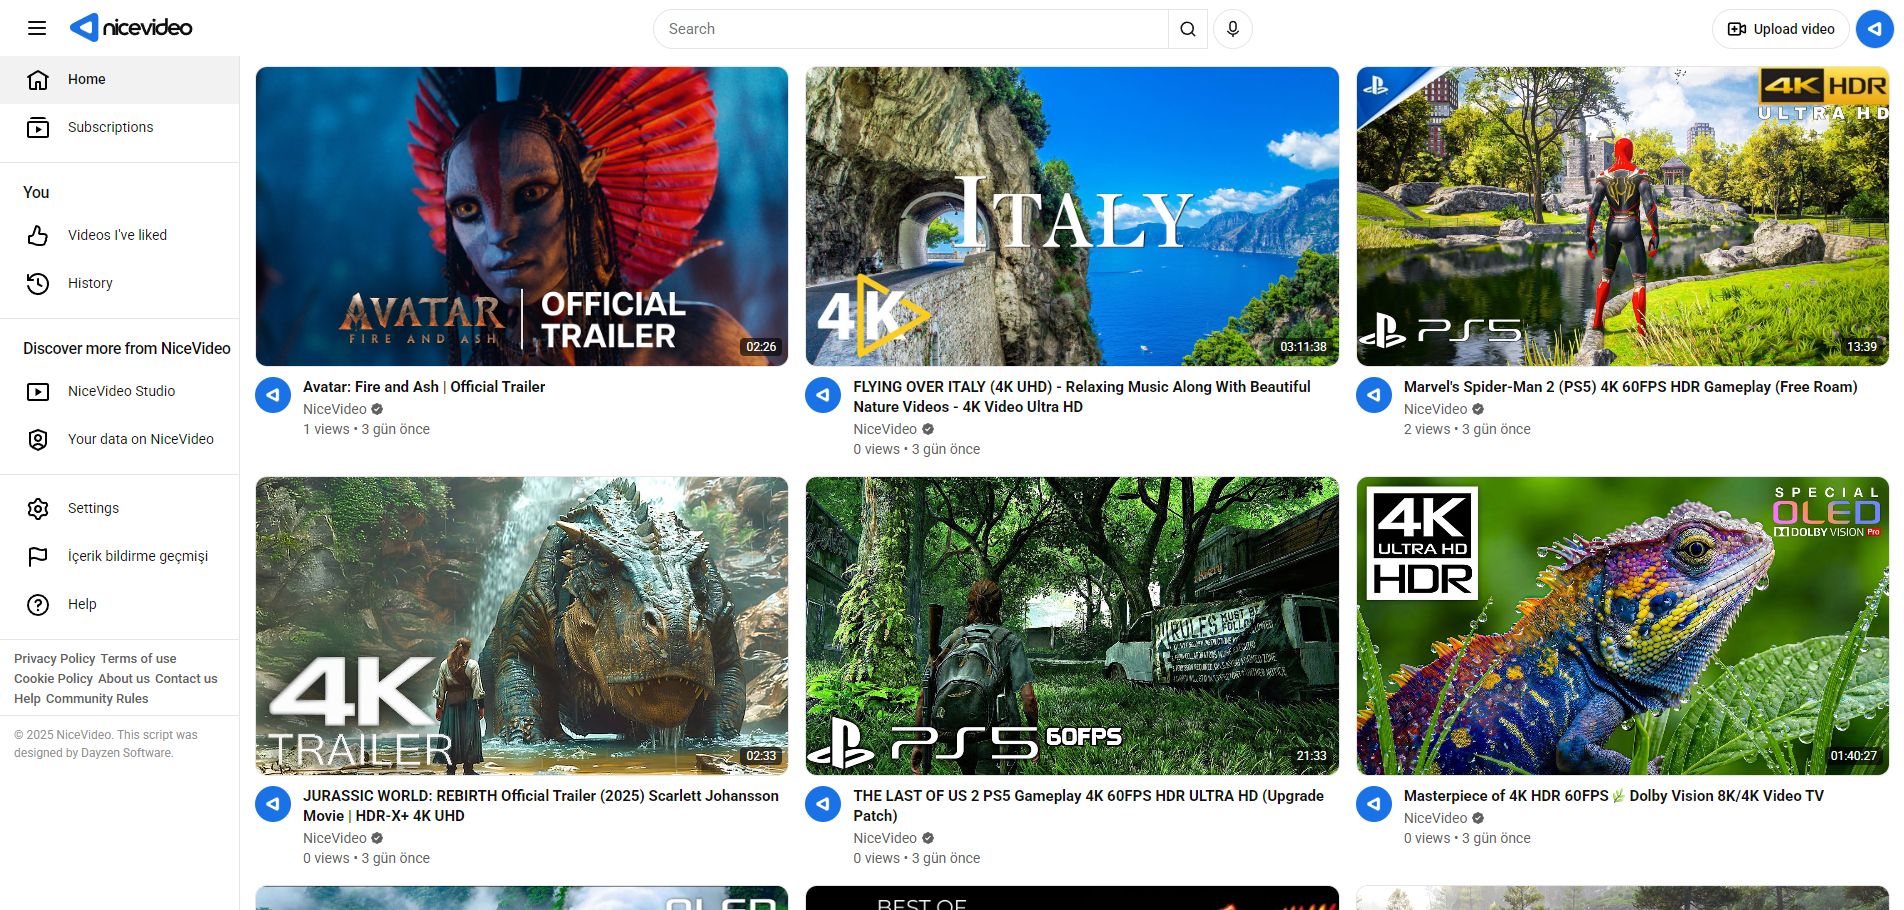Play the 4K HDR chameleon thumbnail

pos(1623,626)
